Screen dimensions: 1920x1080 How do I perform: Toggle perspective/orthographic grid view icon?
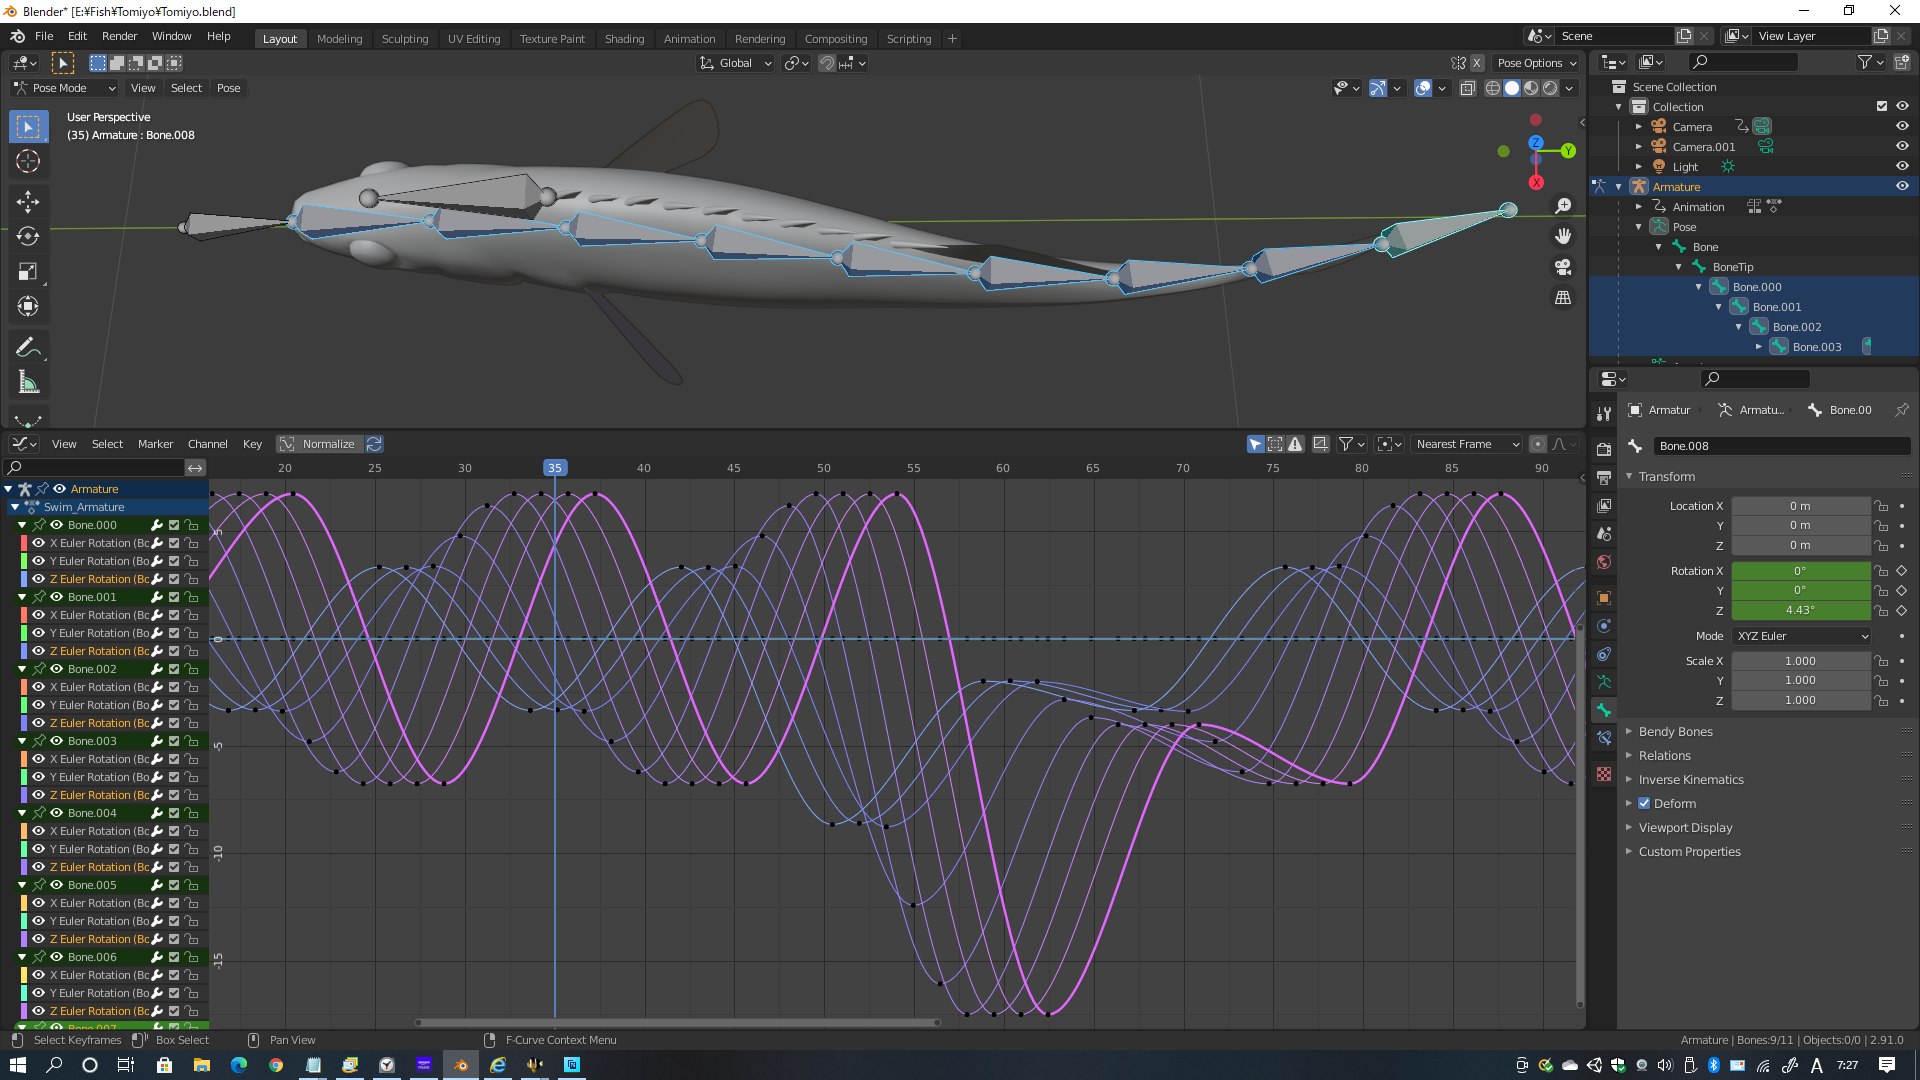pos(1562,298)
